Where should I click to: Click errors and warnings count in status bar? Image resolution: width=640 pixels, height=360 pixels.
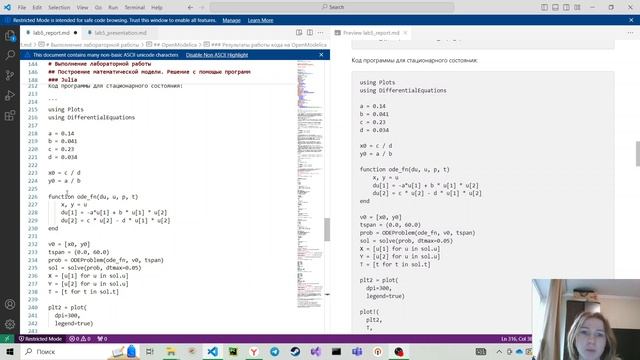click(x=80, y=339)
